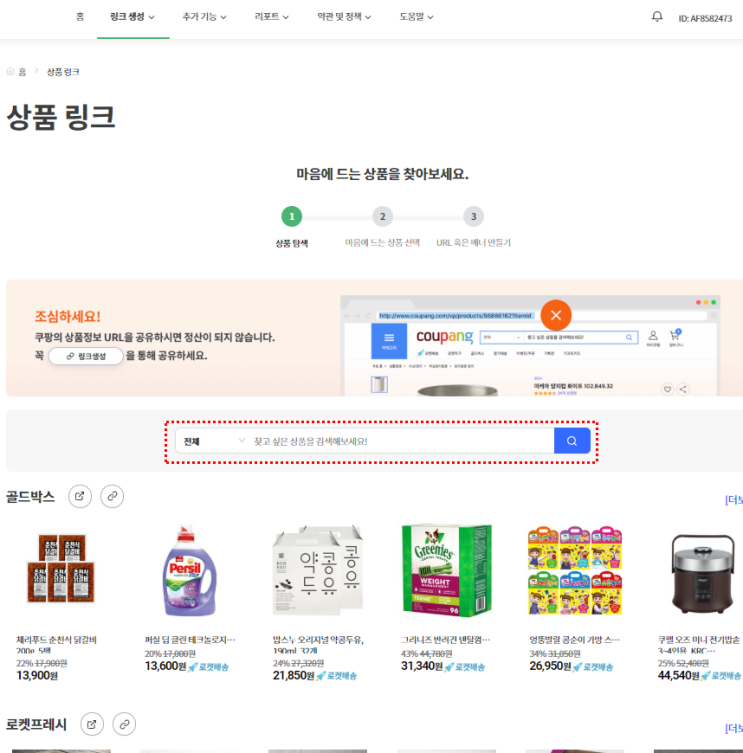Screen dimensions: 743x753
Task: Go to step 3 circle
Action: click(x=474, y=217)
